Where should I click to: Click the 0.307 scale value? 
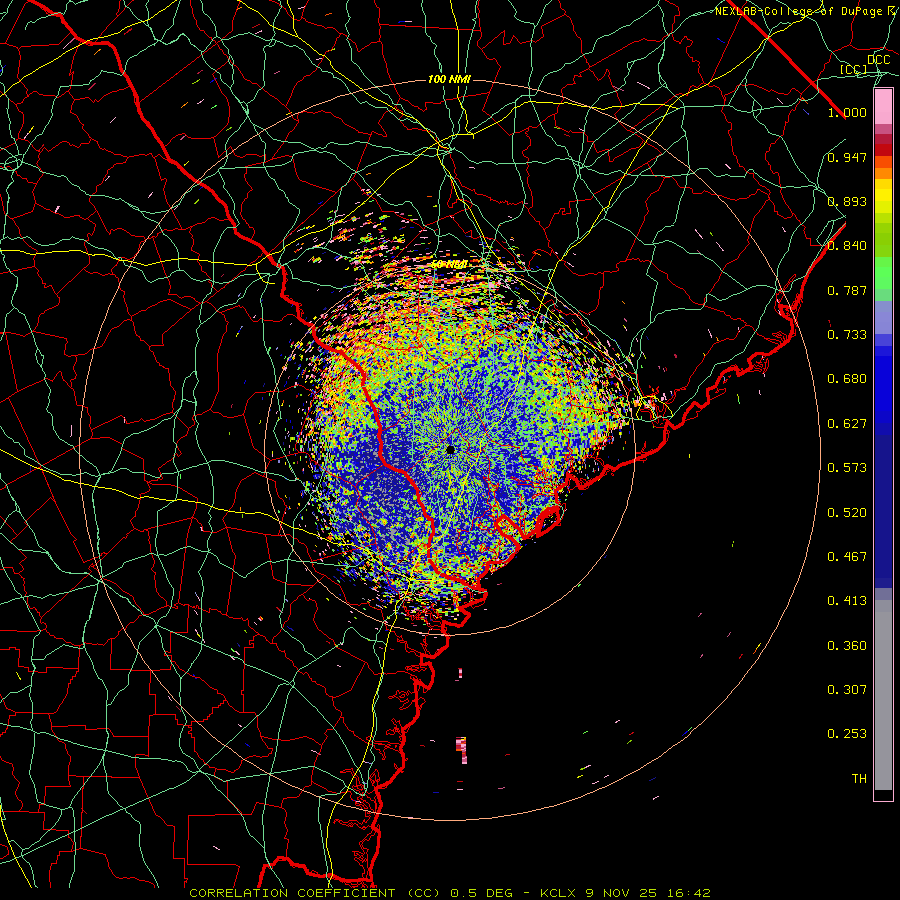(x=847, y=690)
